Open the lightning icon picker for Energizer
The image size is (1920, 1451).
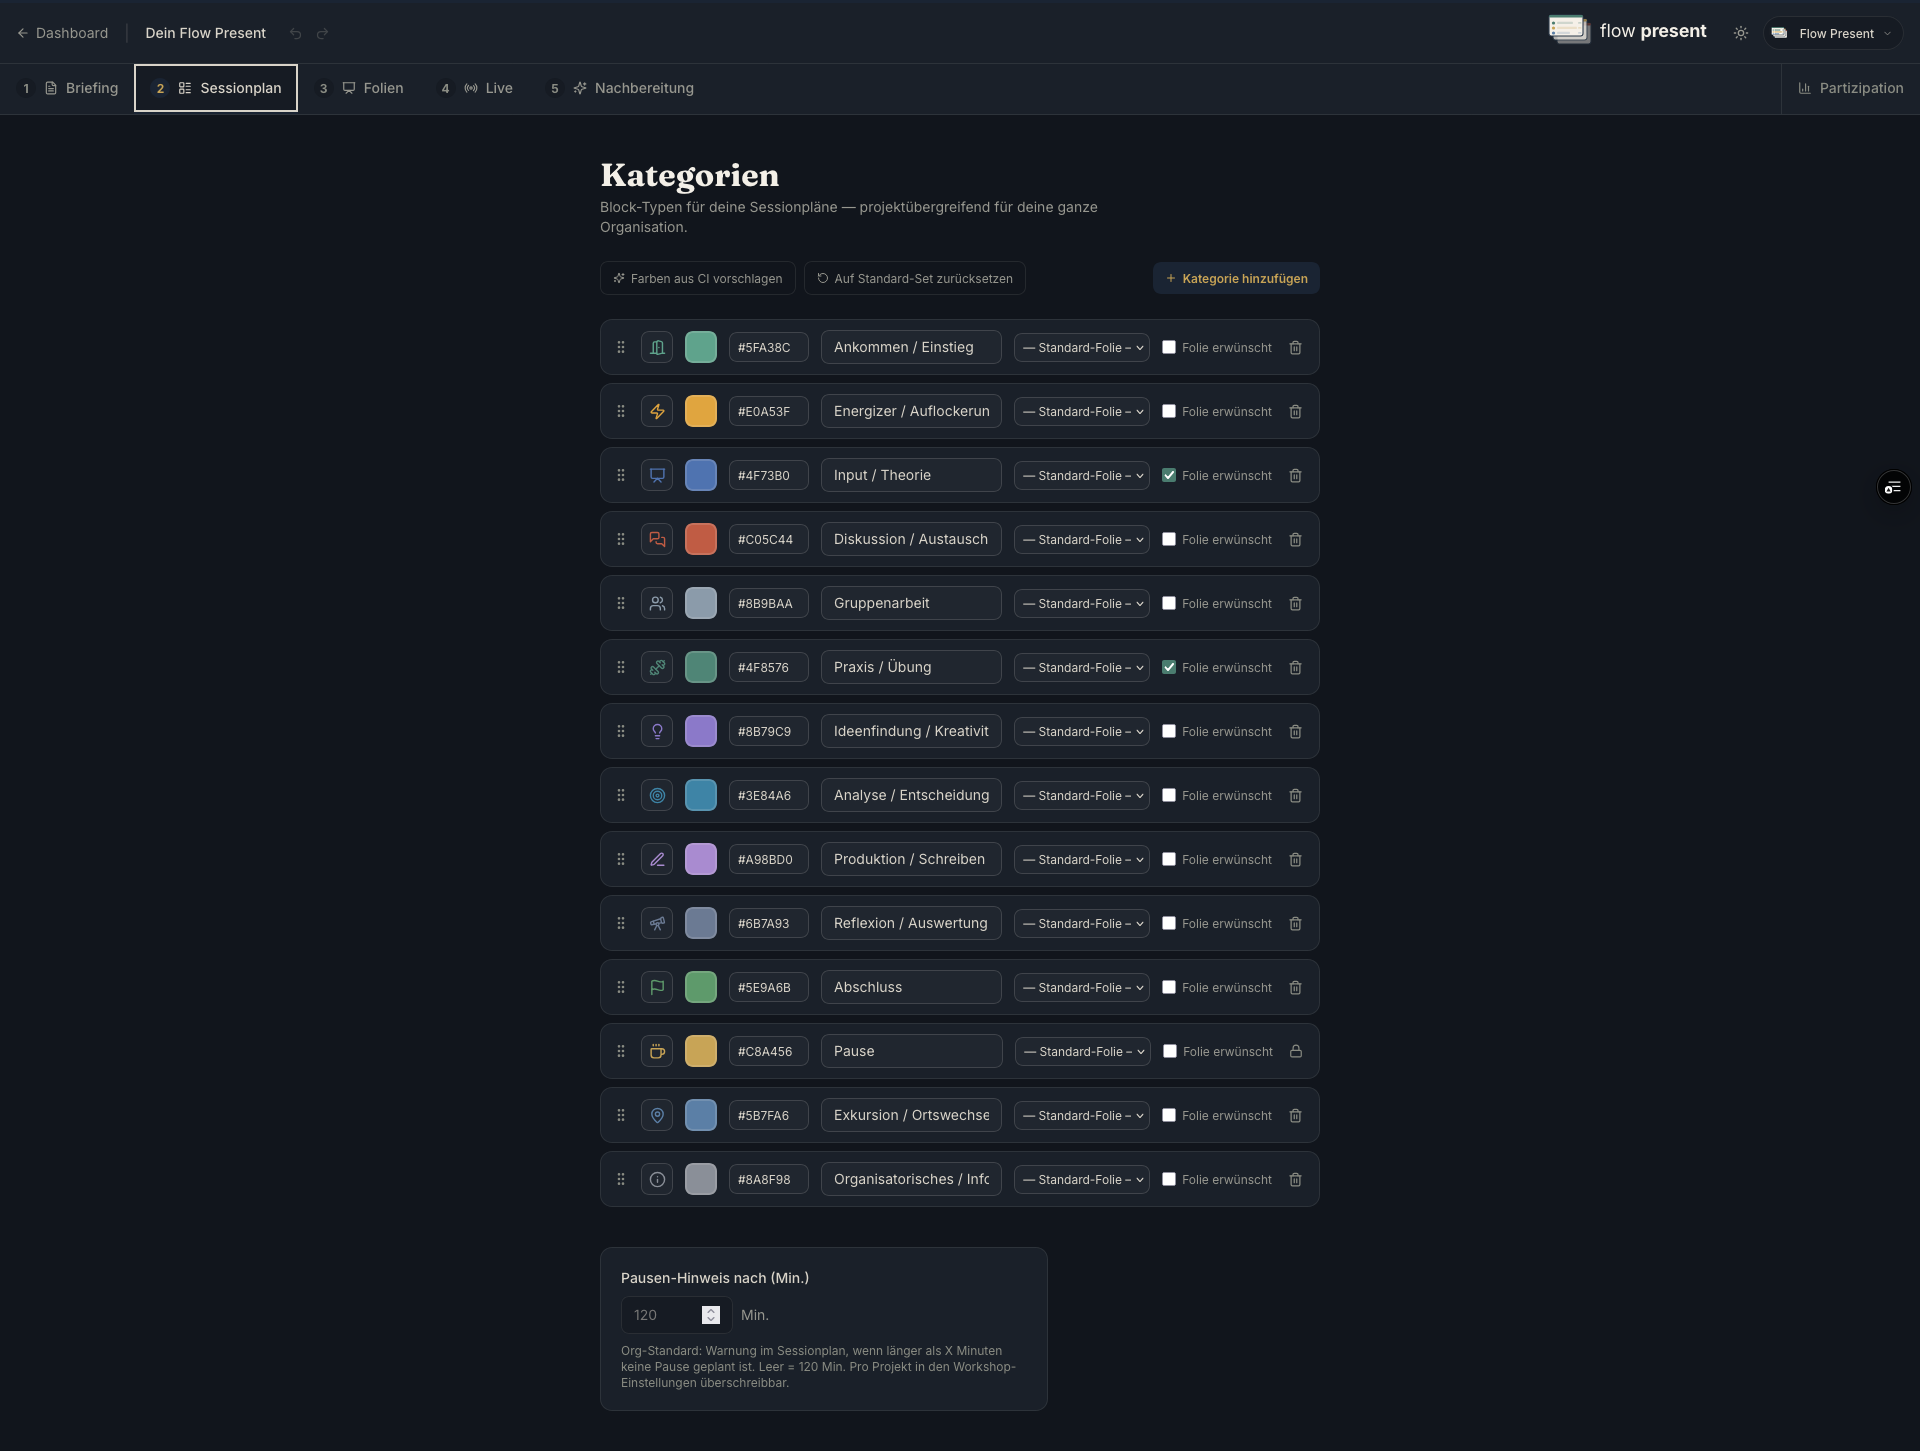(x=657, y=411)
